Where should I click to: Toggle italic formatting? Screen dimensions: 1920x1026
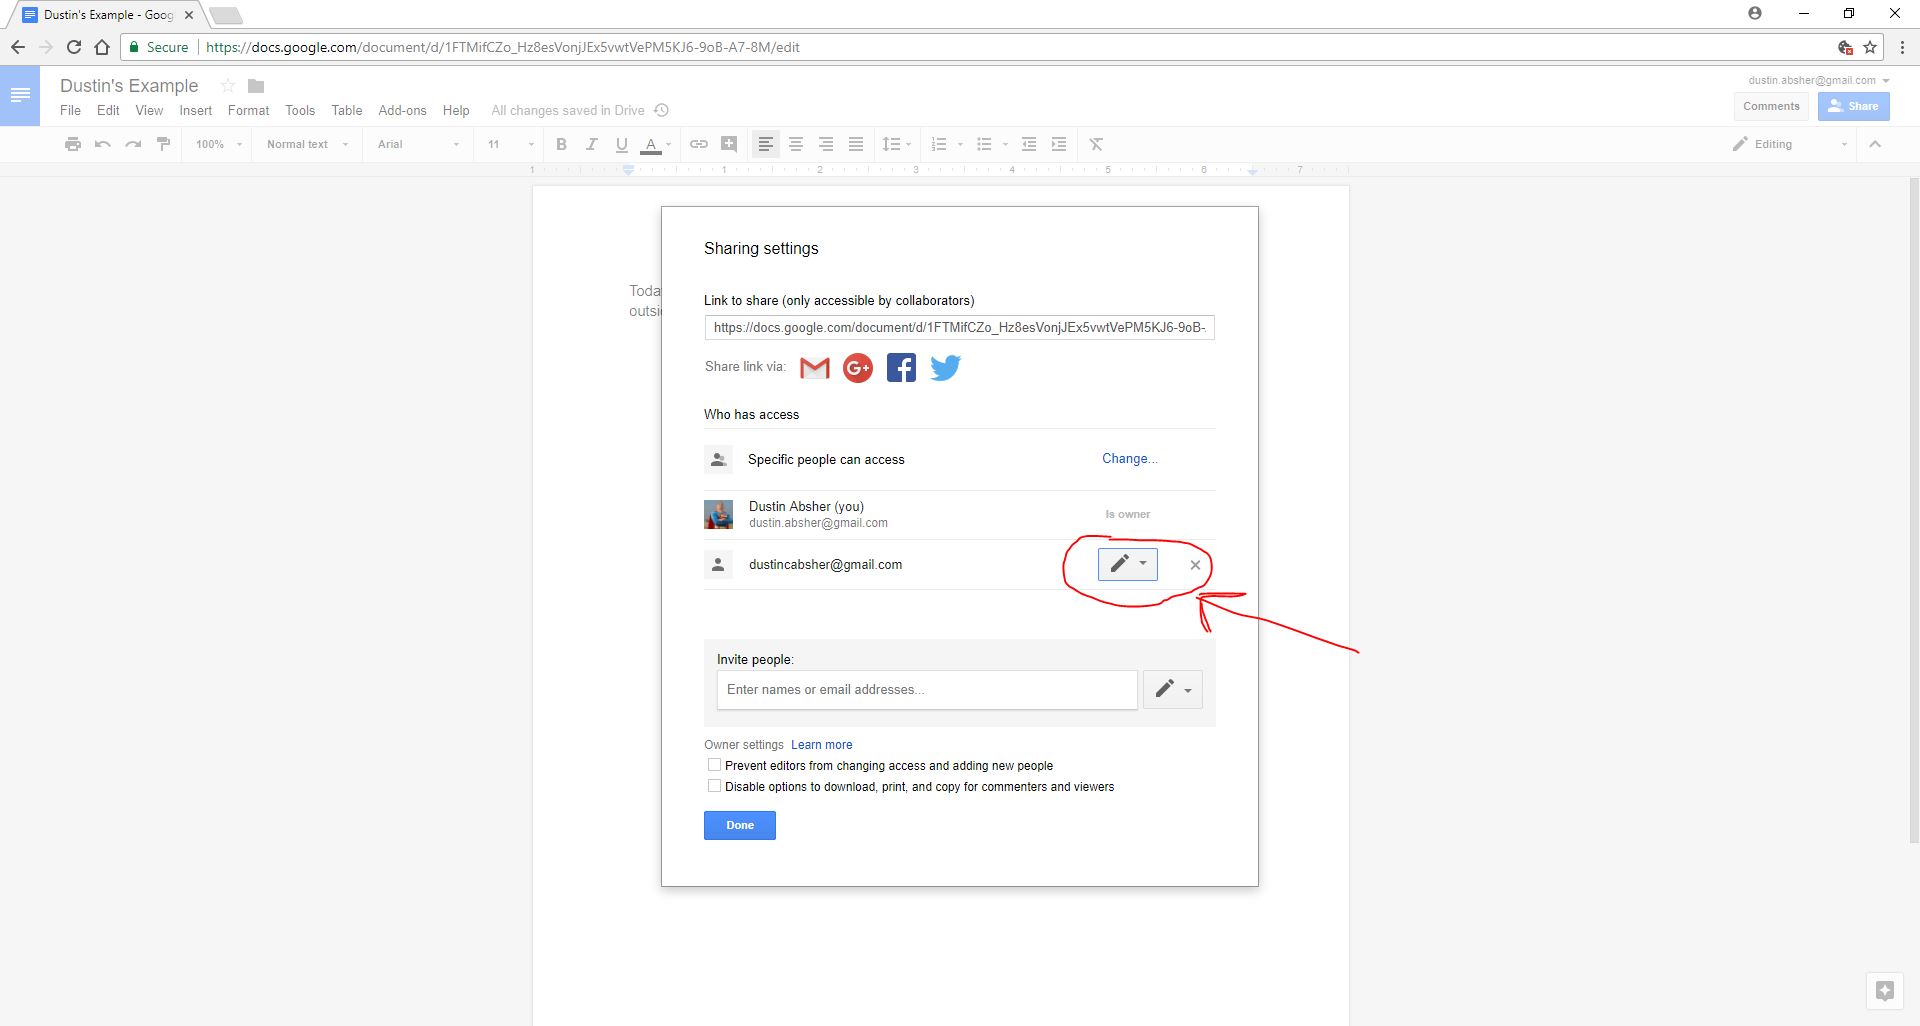pyautogui.click(x=591, y=144)
